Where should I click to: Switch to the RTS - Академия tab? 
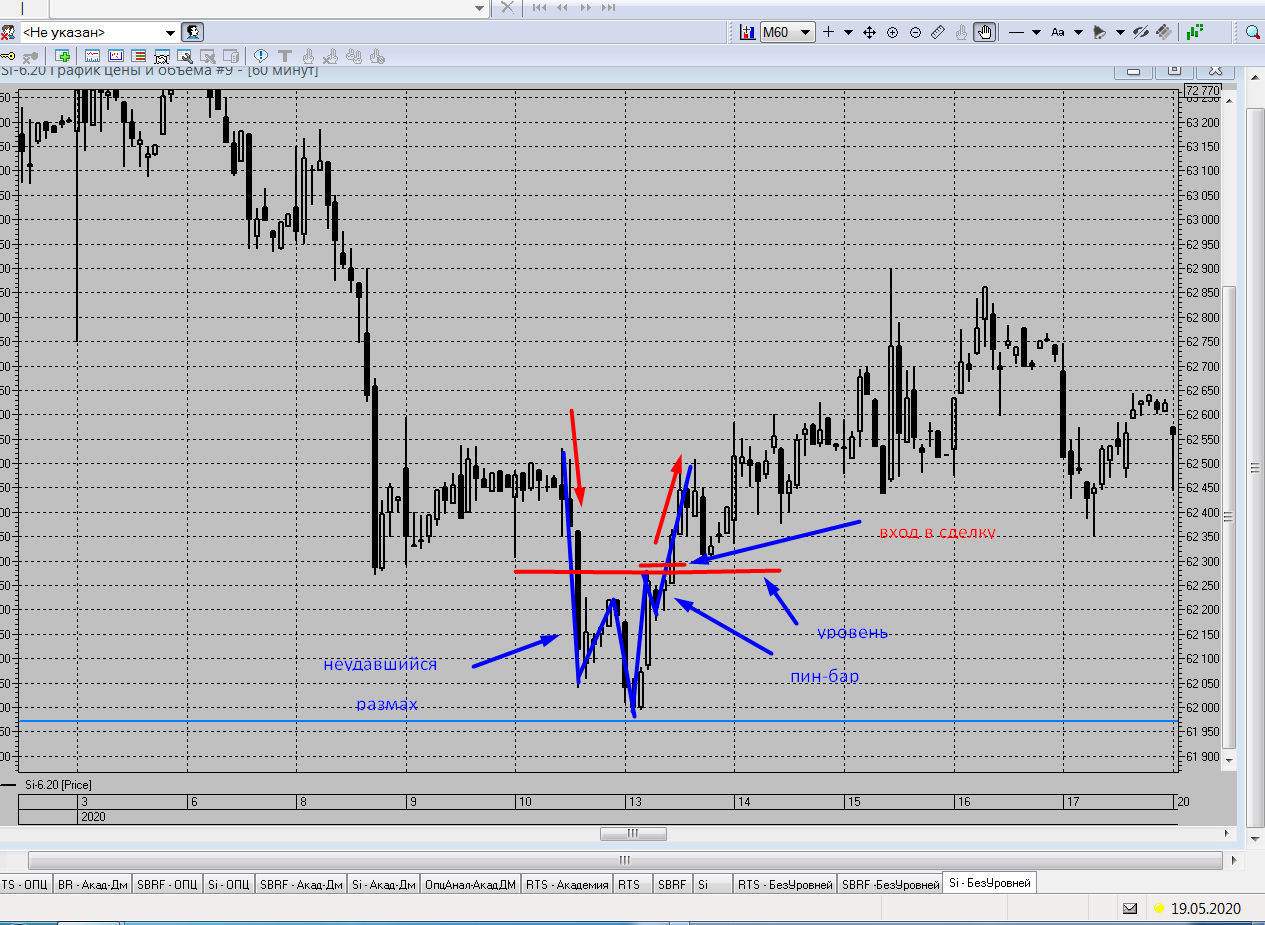pos(566,884)
